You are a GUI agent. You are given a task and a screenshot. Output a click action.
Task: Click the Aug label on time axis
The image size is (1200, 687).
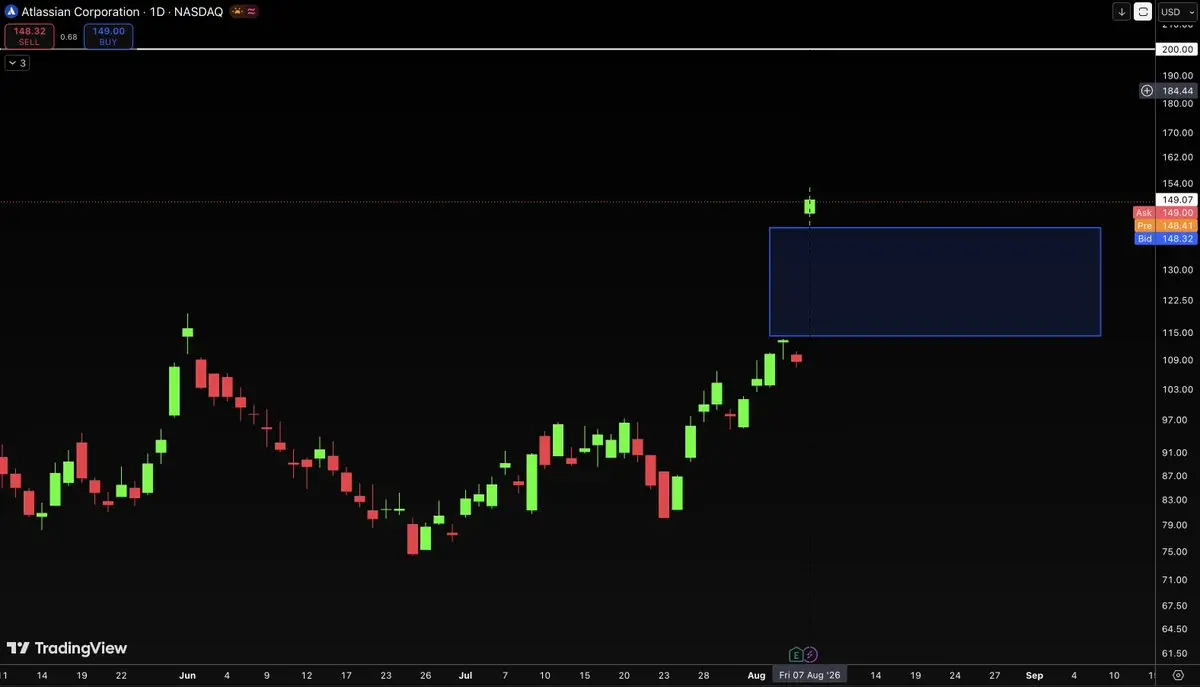(757, 676)
